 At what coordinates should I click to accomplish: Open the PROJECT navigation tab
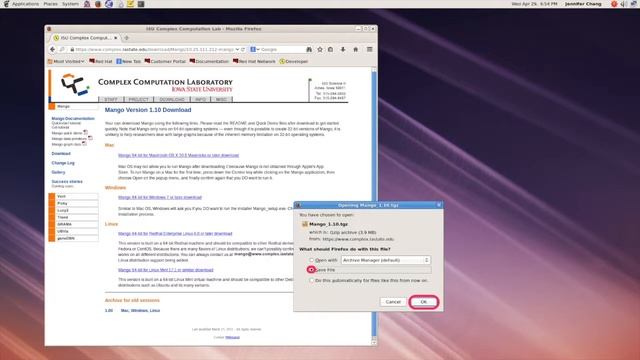click(x=139, y=99)
